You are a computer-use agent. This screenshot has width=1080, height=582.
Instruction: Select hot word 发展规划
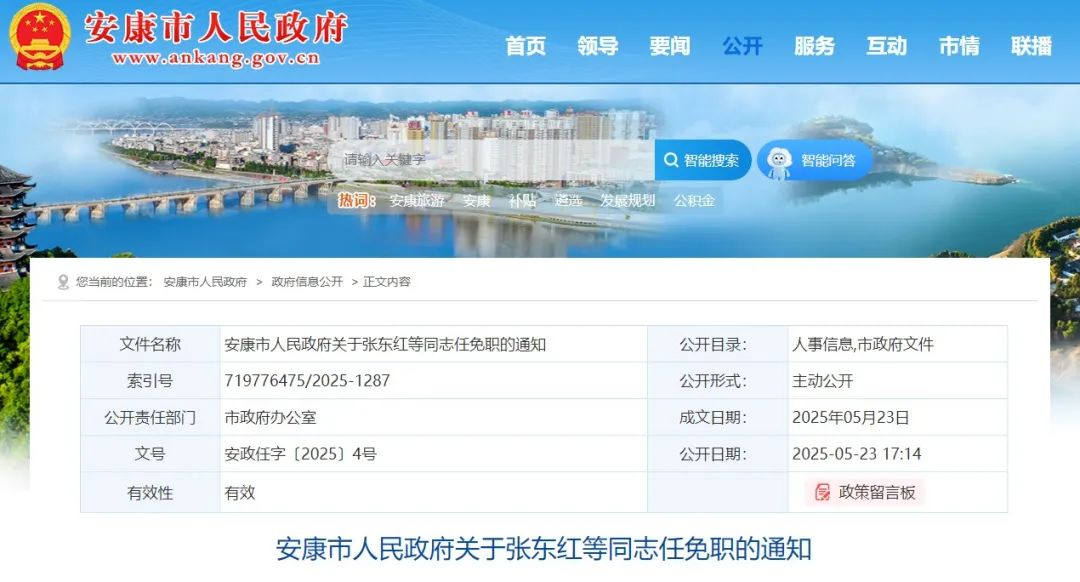coord(627,200)
